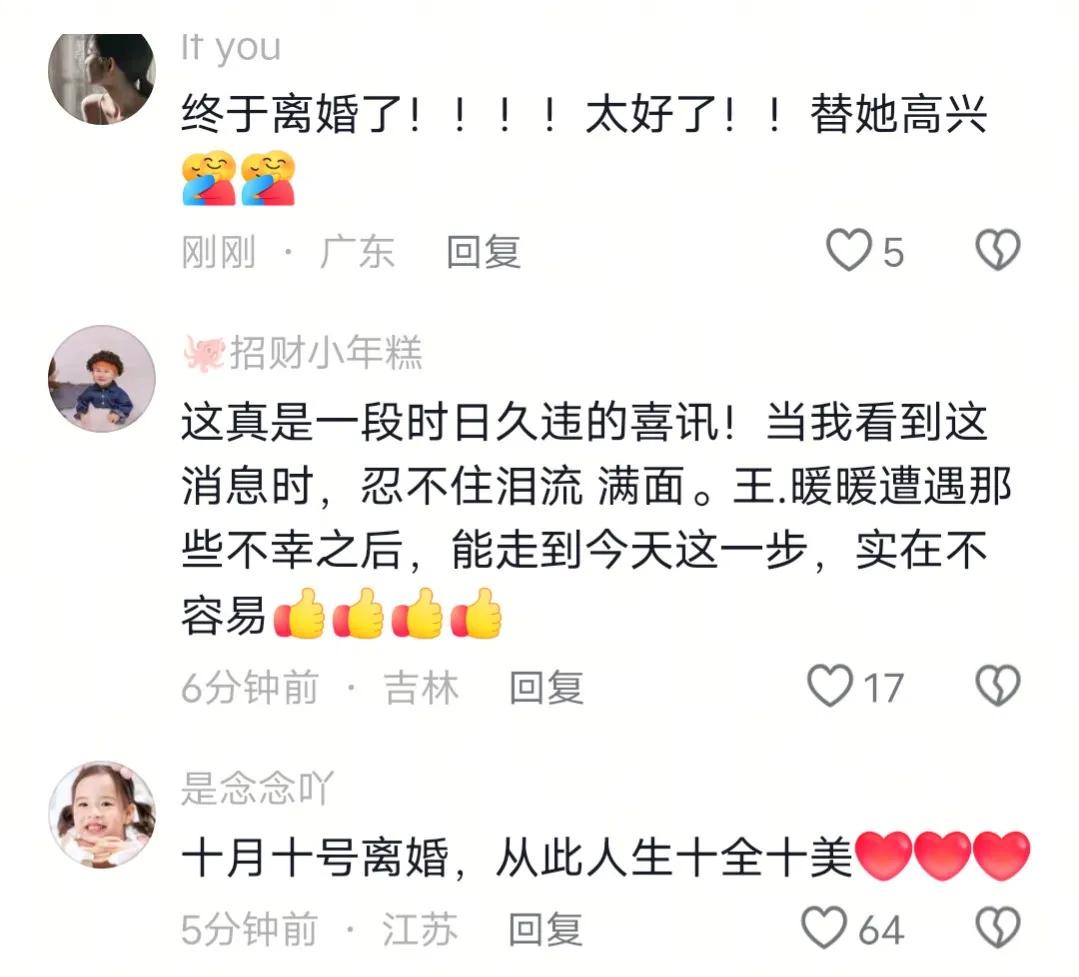Open profile picture of It you

click(x=102, y=78)
